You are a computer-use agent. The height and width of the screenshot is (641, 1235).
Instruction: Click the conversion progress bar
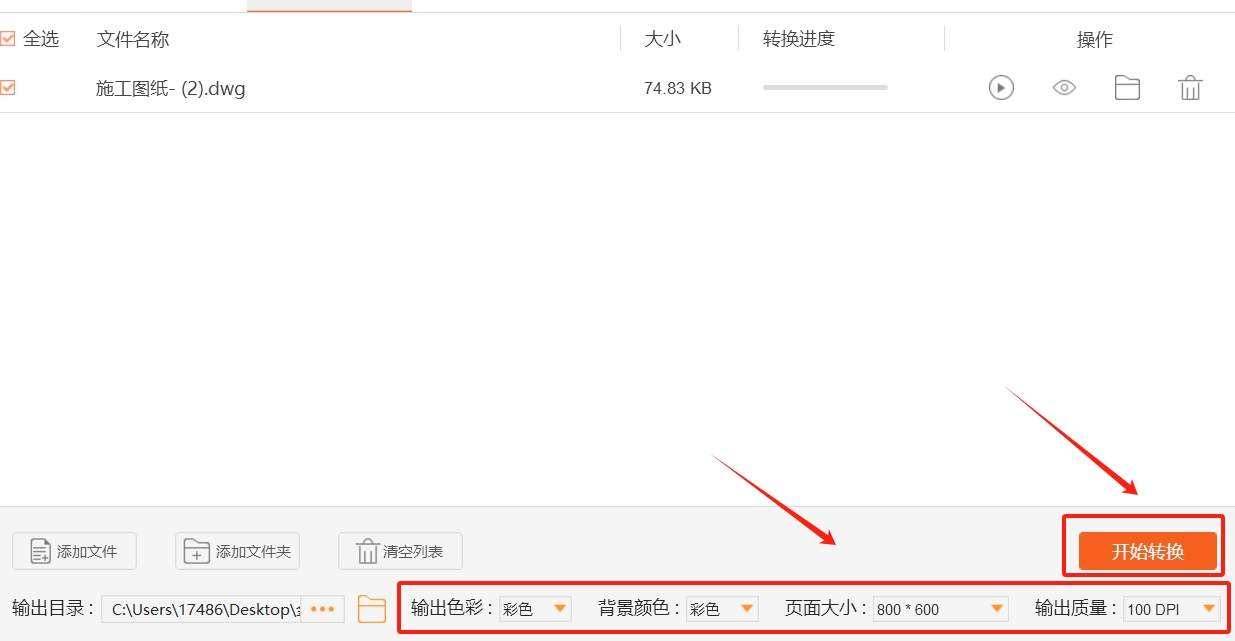(824, 87)
